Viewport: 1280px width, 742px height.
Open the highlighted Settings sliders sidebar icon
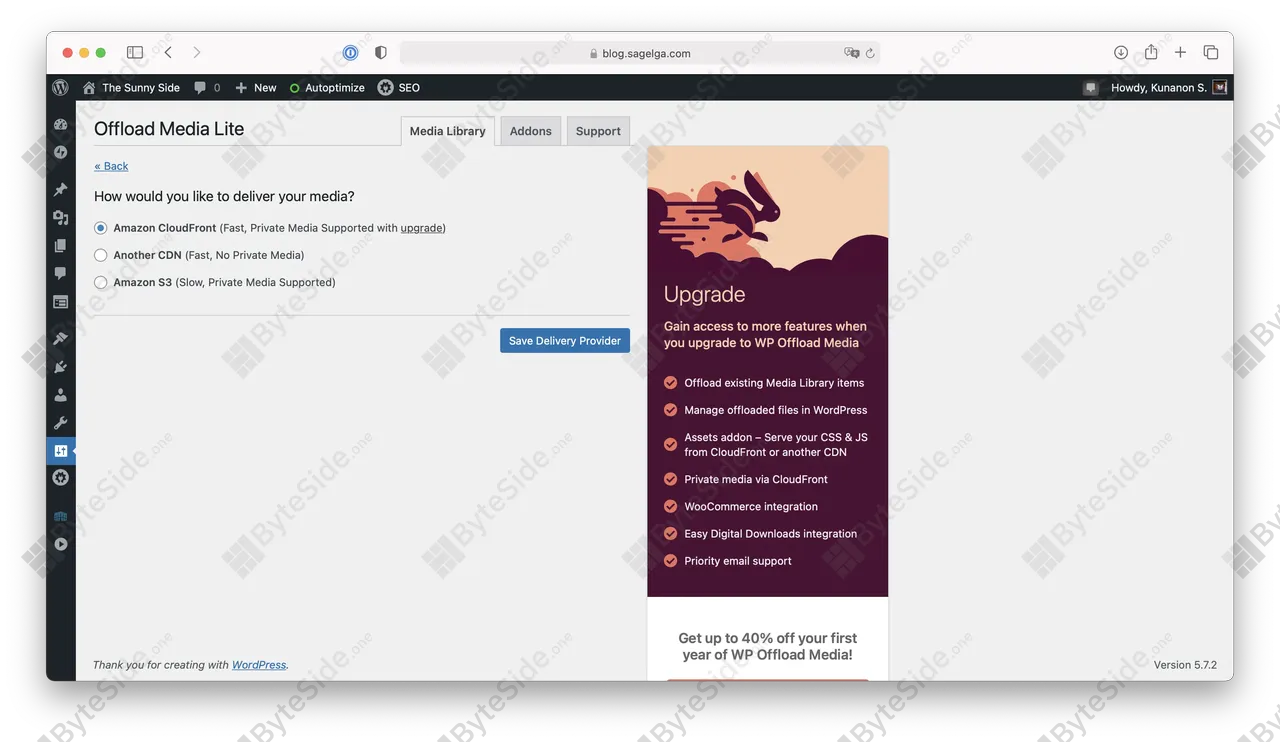coord(60,451)
